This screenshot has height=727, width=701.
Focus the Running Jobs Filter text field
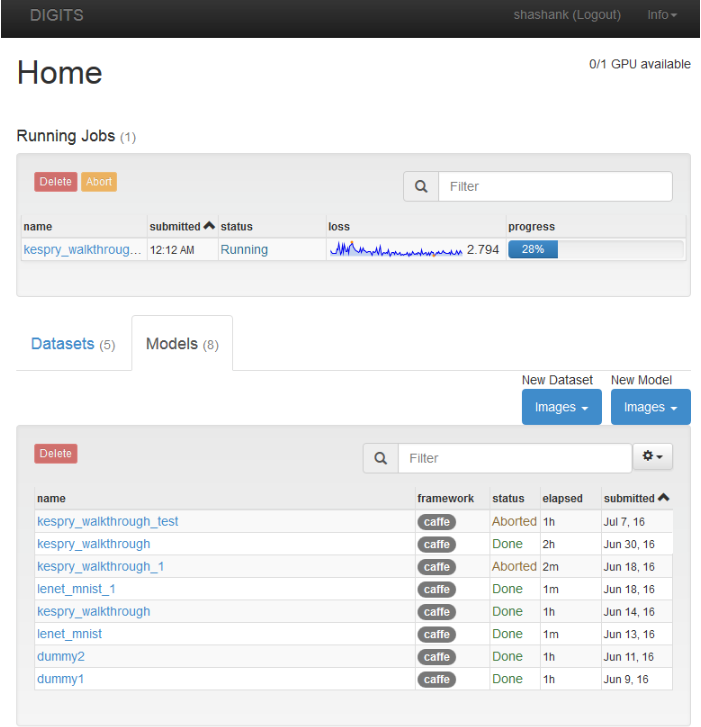555,186
